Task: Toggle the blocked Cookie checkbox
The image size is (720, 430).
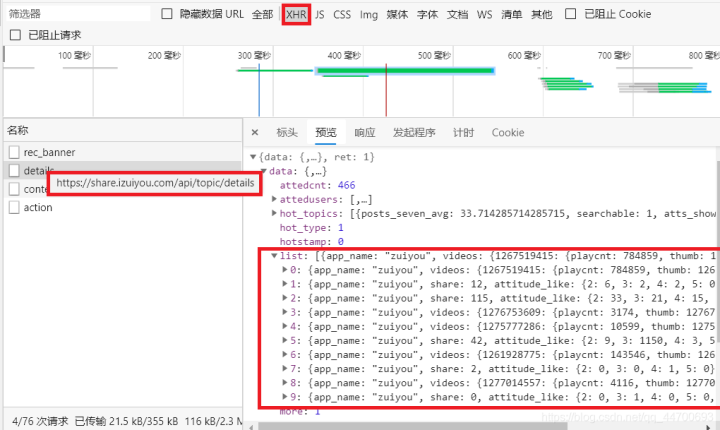Action: point(570,14)
